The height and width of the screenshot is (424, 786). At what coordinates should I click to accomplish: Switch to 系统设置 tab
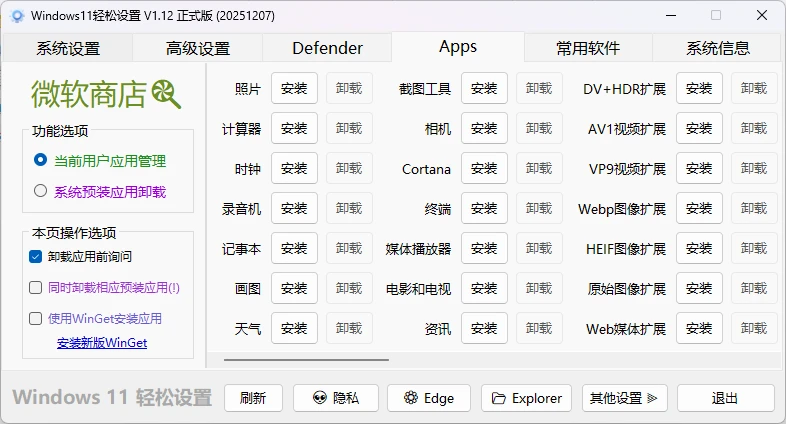pos(68,48)
